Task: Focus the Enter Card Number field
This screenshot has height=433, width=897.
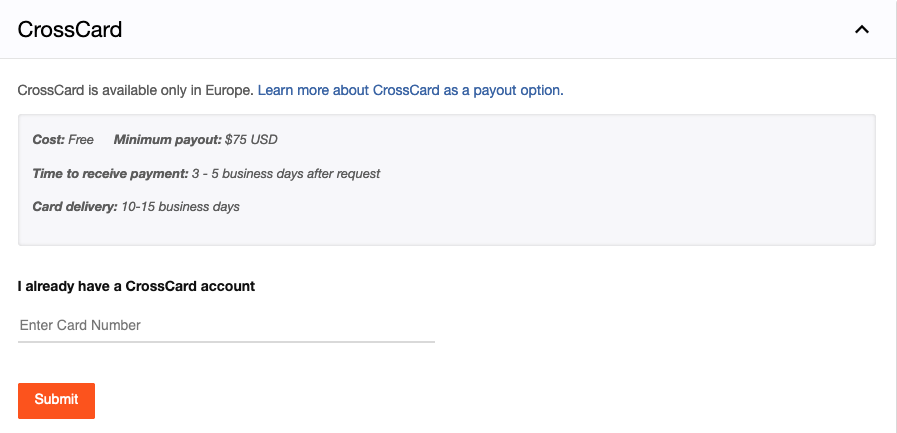Action: (x=226, y=325)
